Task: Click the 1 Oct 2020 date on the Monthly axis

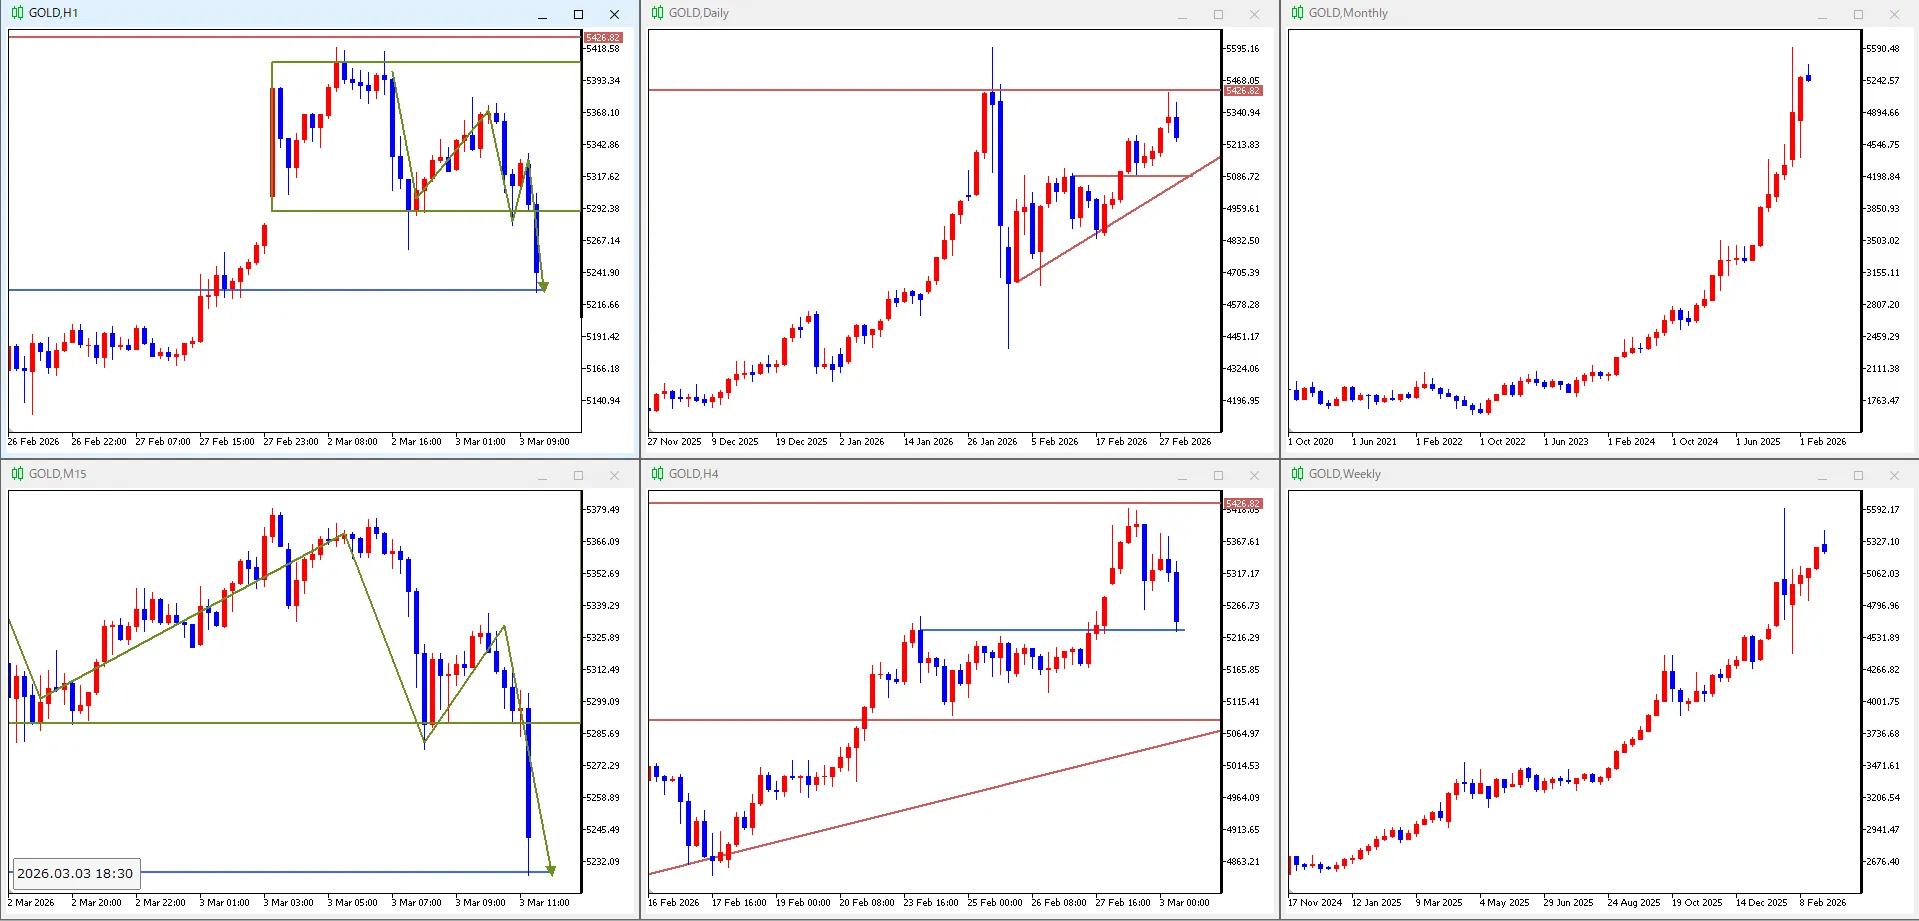Action: tap(1311, 441)
